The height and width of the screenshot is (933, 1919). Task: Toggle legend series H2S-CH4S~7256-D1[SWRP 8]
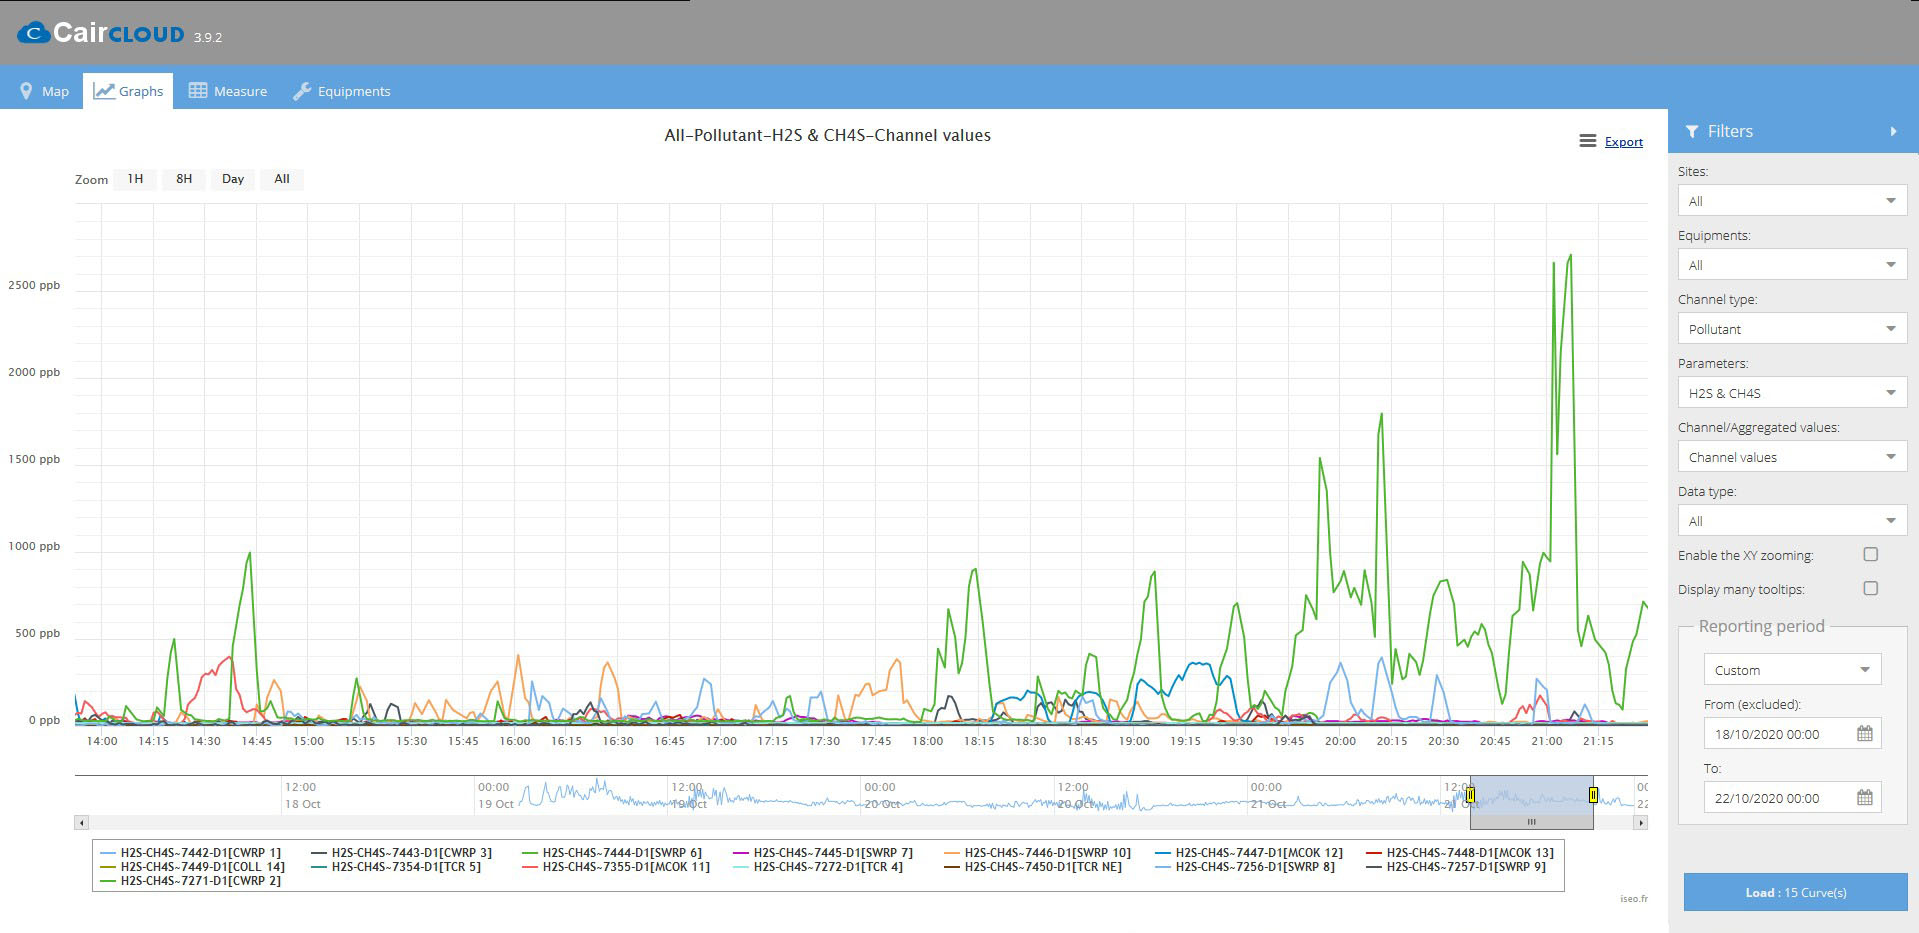1245,867
